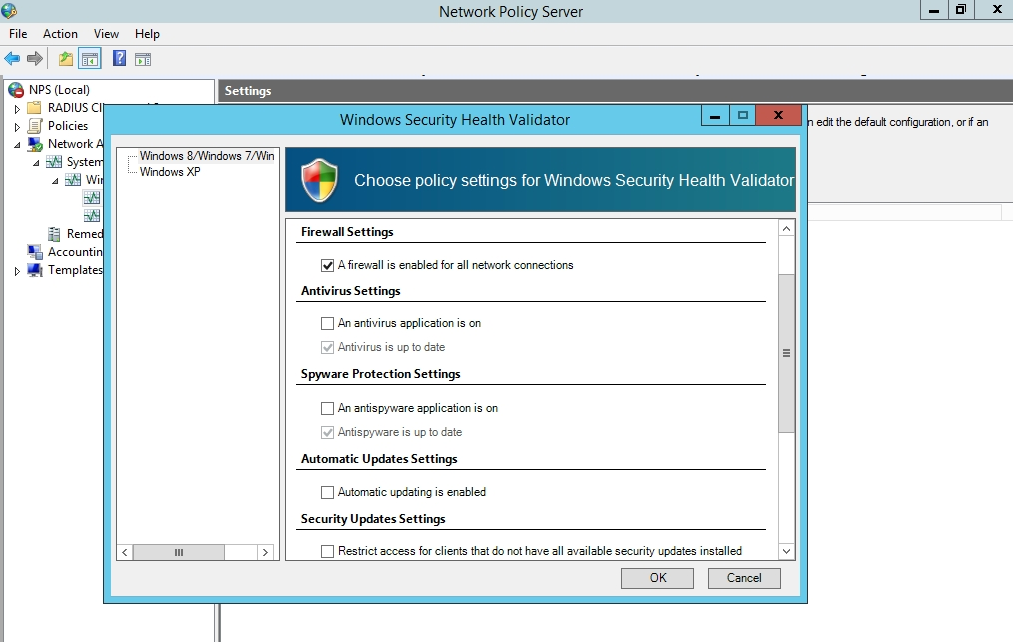This screenshot has height=642, width=1013.
Task: Click the Network Policy Server title bar app icon
Action: 9,10
